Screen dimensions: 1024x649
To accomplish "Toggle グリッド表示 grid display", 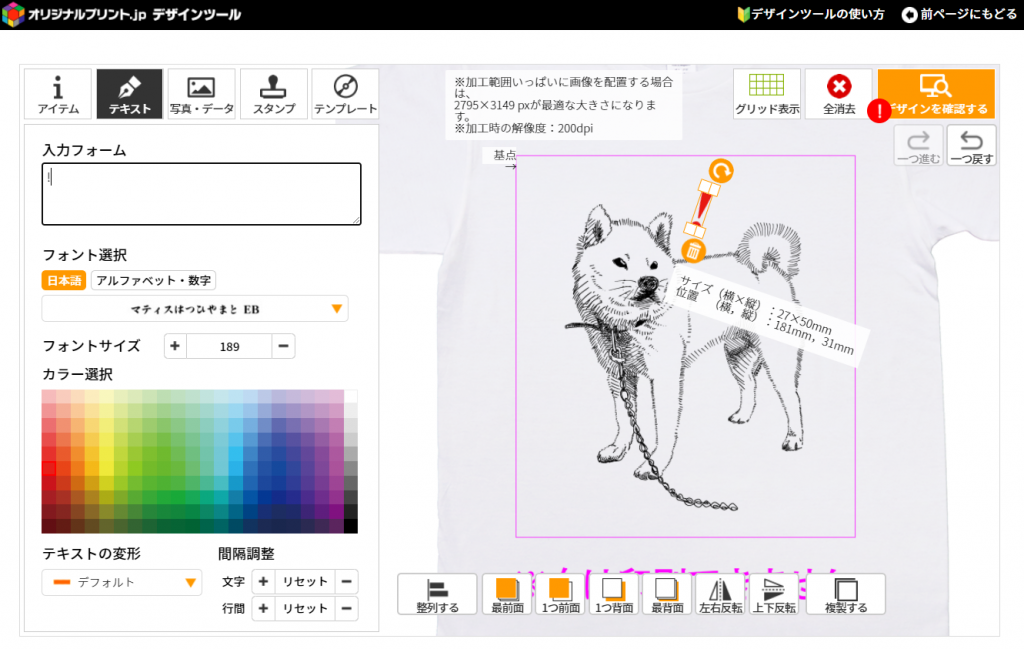I will [x=767, y=93].
